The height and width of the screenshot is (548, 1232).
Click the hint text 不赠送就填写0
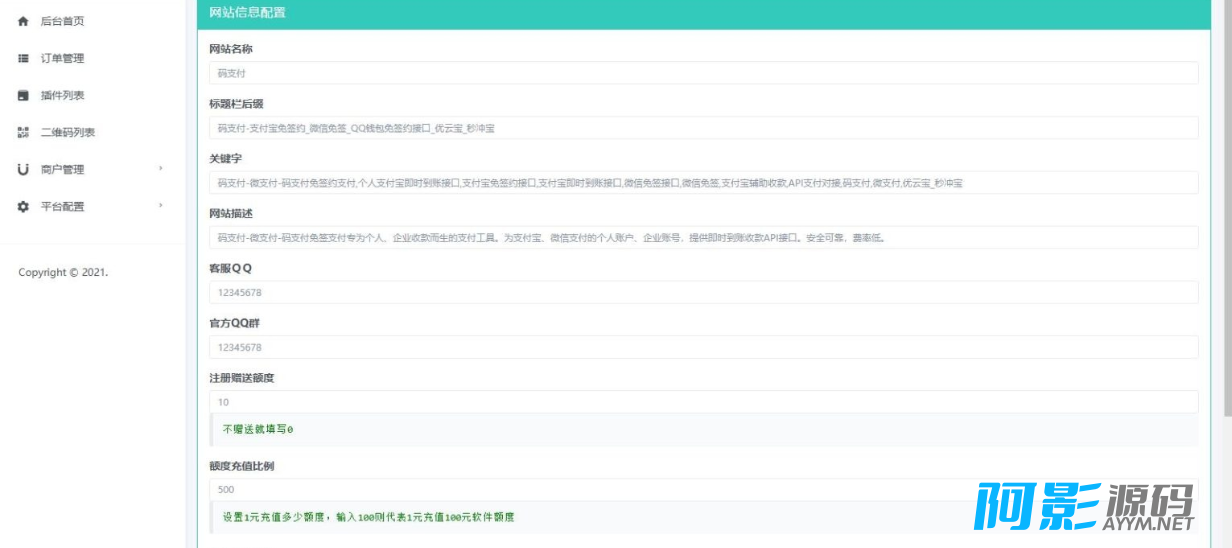257,429
